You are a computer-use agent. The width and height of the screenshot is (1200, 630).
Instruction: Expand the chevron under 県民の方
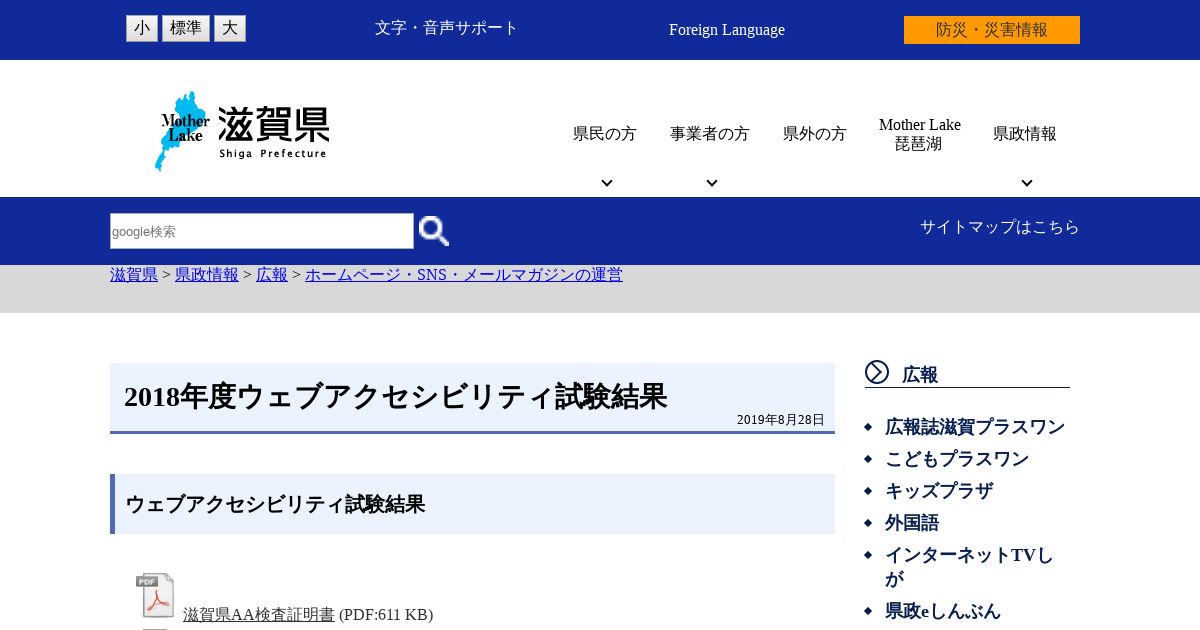(x=607, y=183)
